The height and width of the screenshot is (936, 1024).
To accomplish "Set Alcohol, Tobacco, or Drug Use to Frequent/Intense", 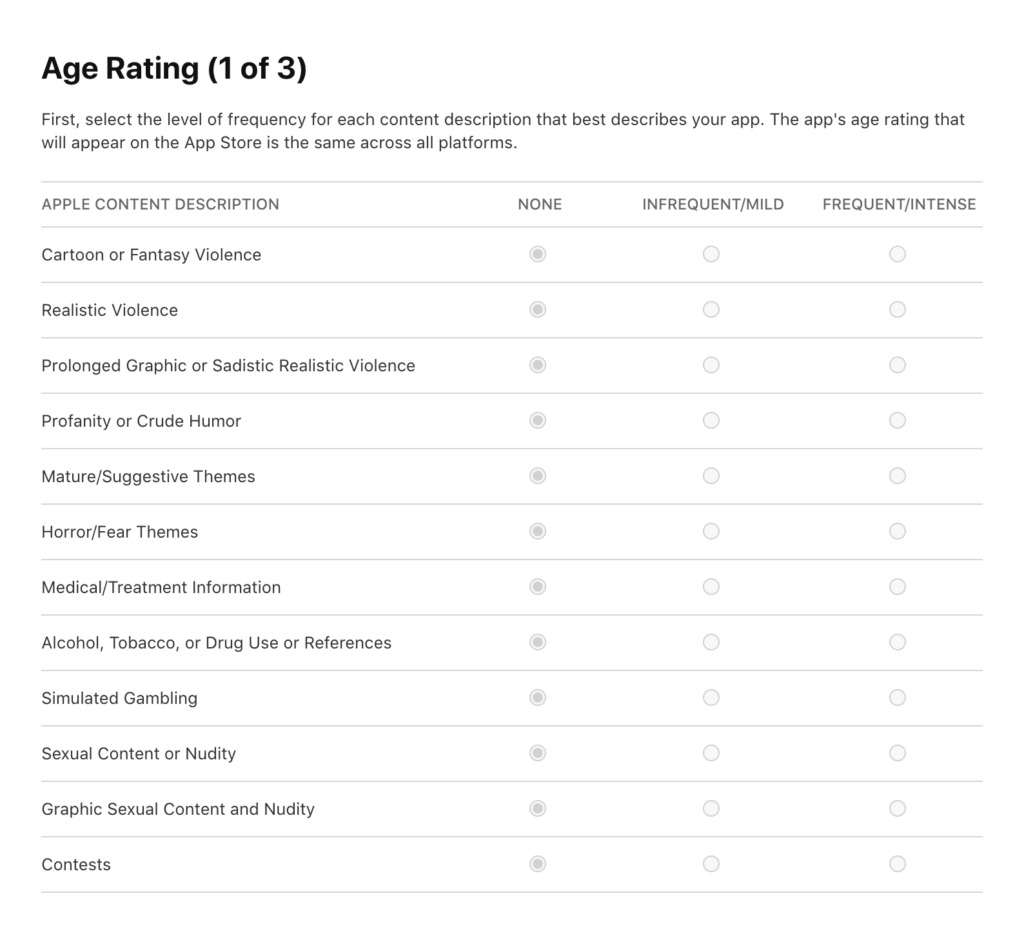I will pyautogui.click(x=897, y=643).
